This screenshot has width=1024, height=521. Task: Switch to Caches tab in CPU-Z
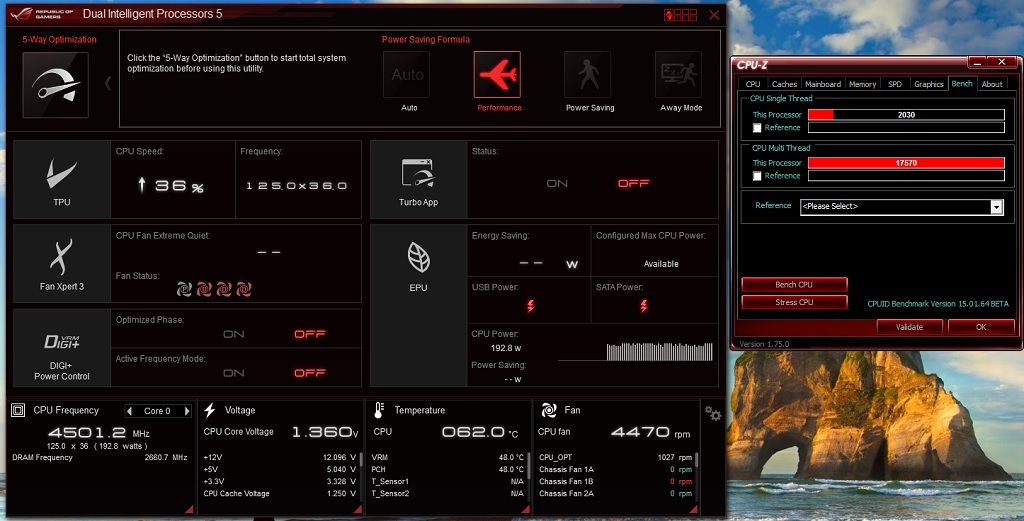(784, 84)
